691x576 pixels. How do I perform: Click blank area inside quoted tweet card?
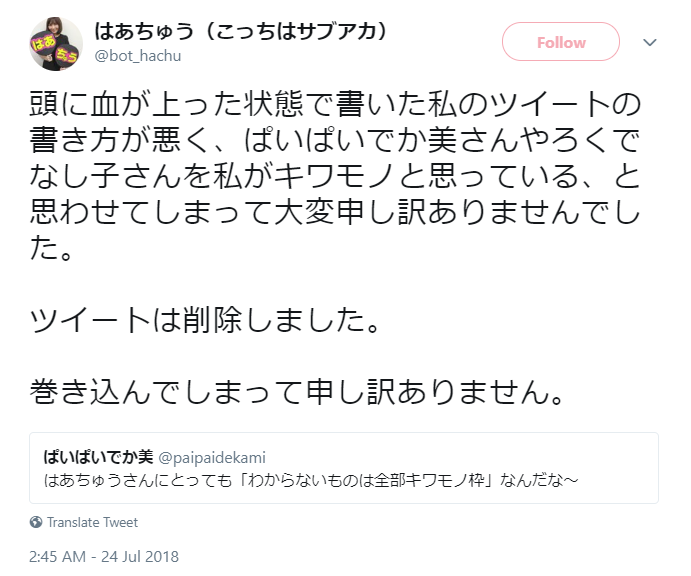(x=463, y=457)
